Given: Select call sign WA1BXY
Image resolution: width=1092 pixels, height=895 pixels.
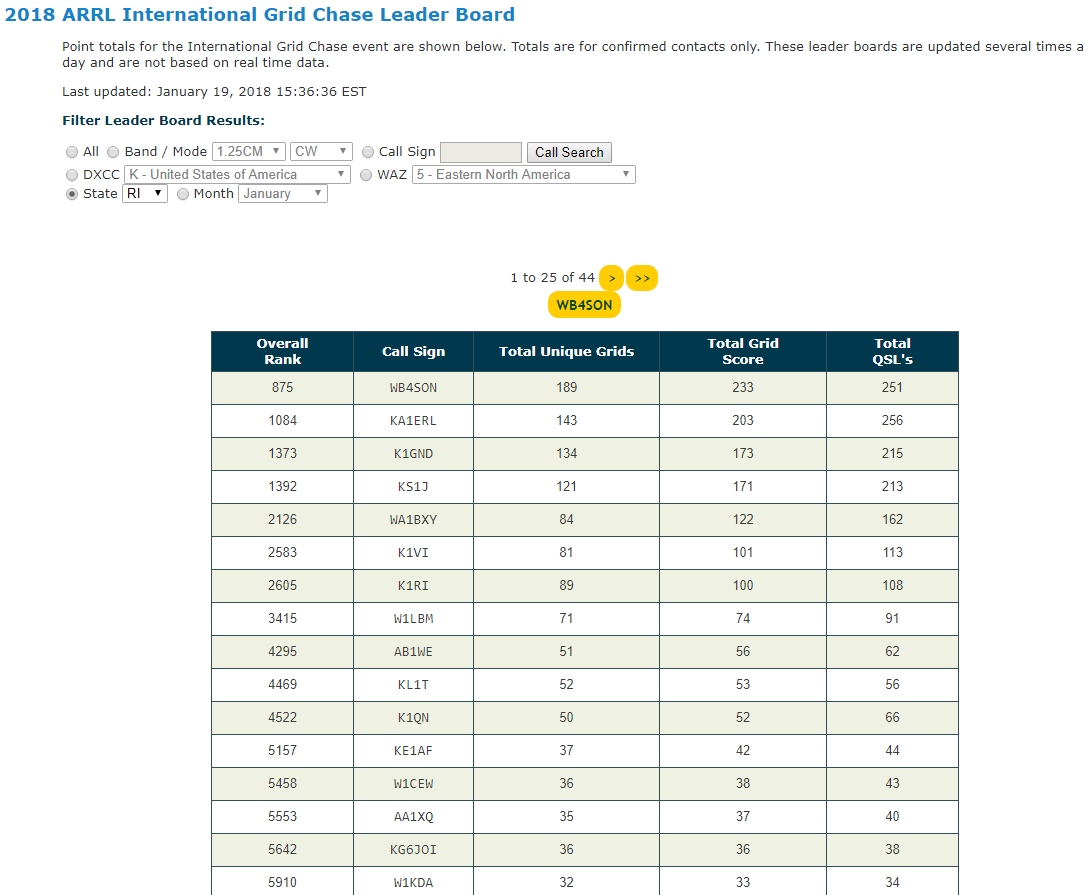Looking at the screenshot, I should click(413, 520).
